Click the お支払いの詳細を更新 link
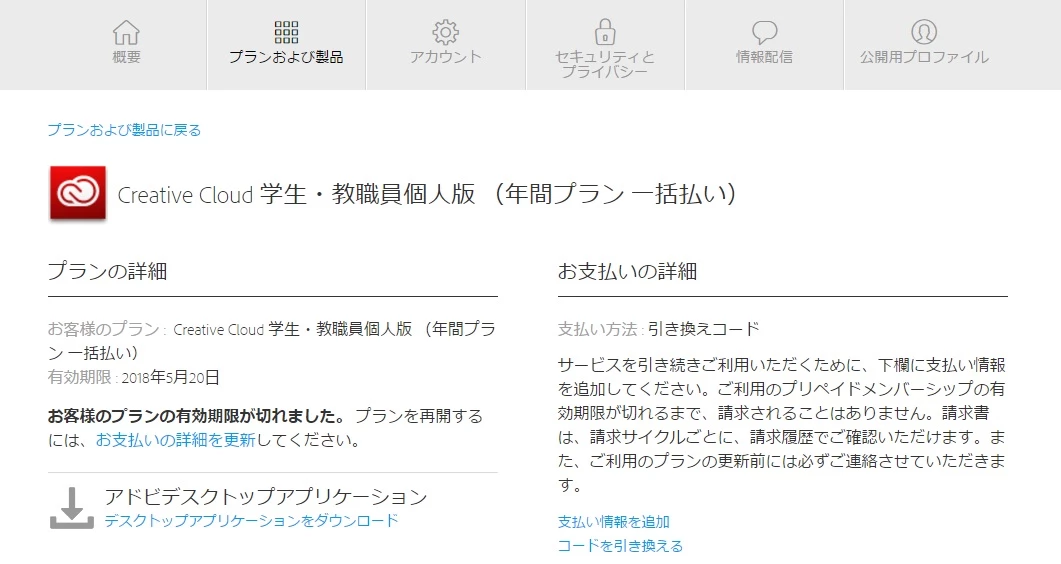The image size is (1061, 564). click(x=175, y=440)
